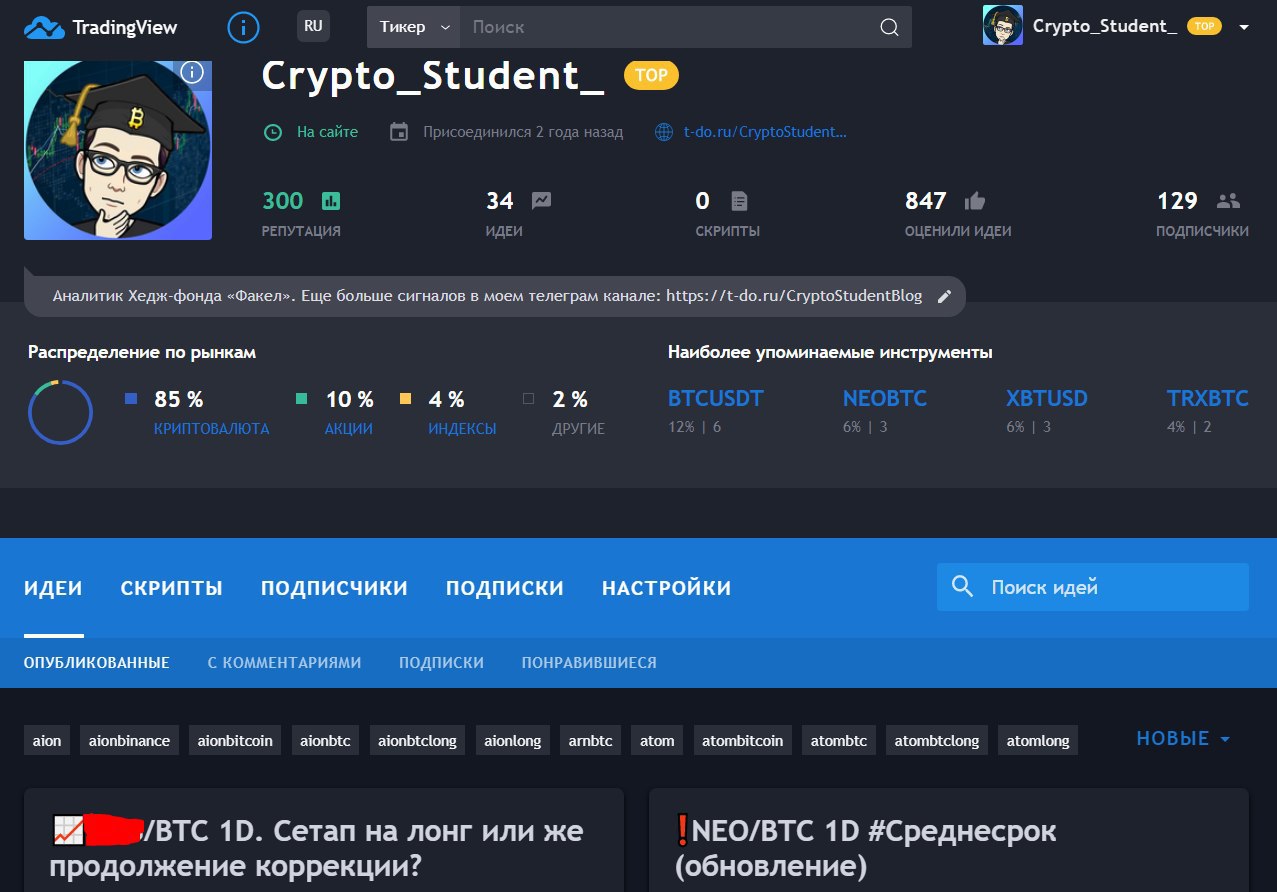
Task: Click the scripts document icon beside 0
Action: [739, 201]
